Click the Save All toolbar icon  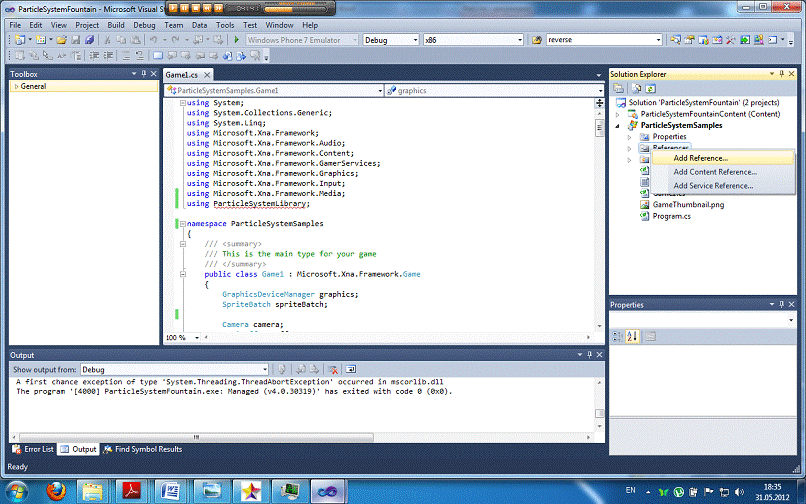pos(89,40)
